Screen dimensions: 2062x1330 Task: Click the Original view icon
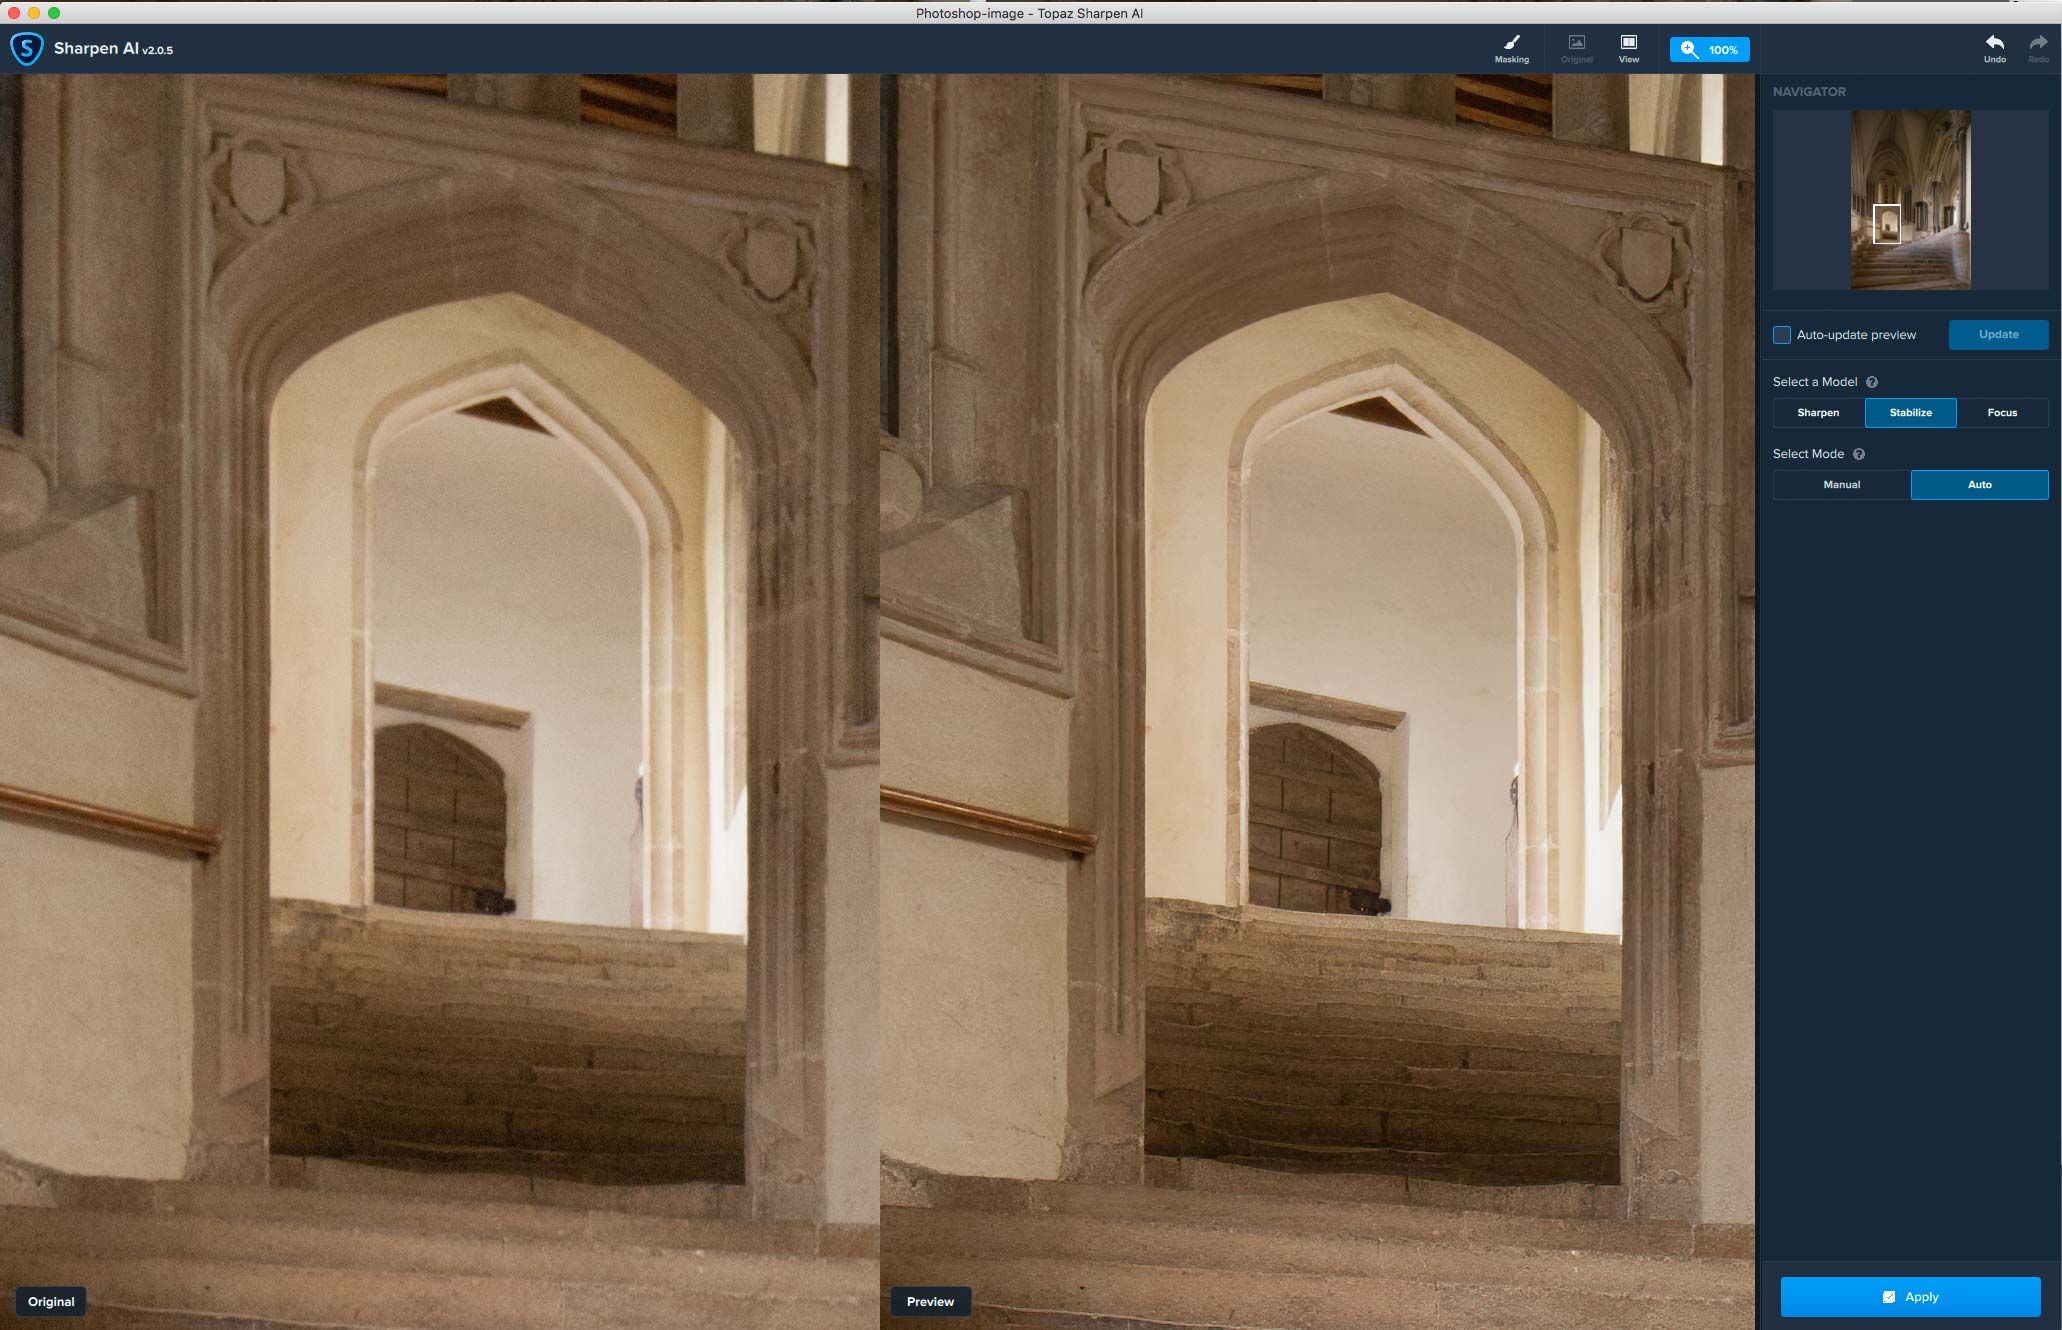point(1576,48)
